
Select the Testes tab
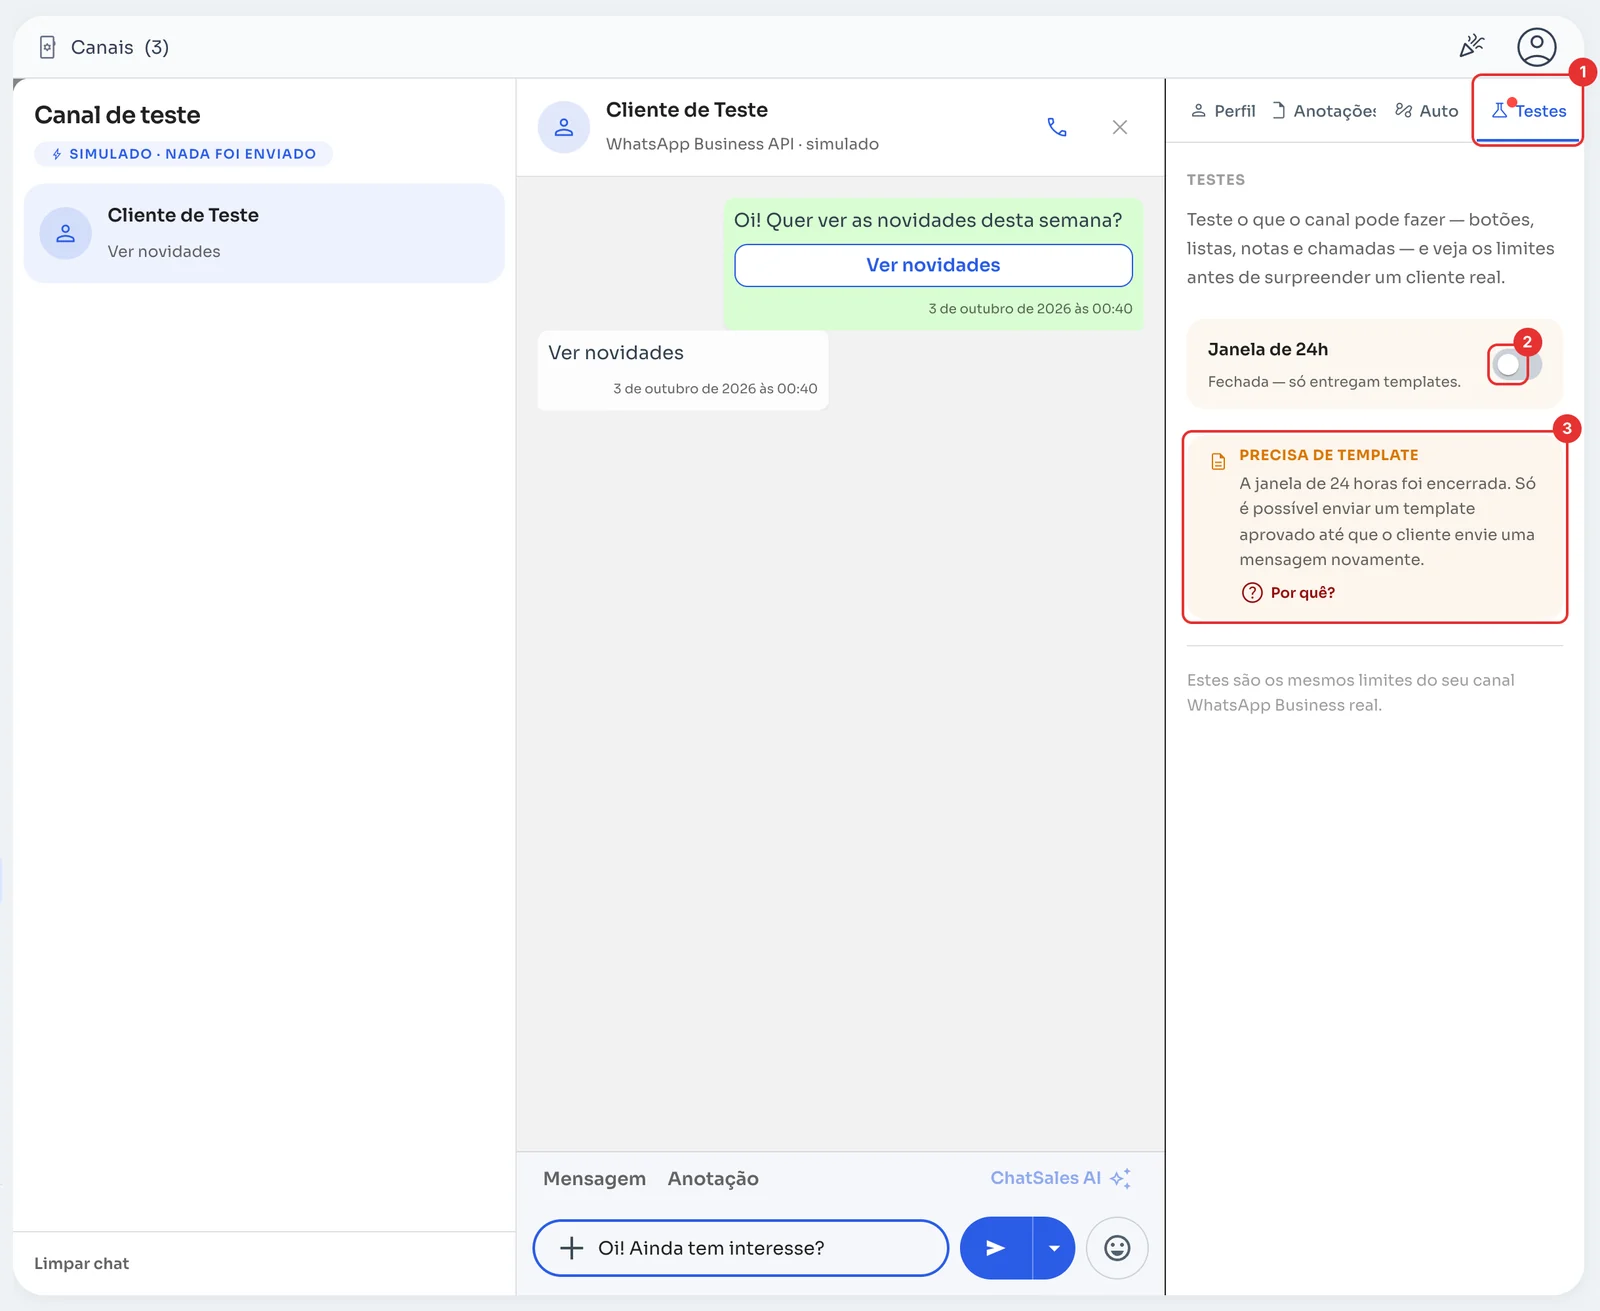coord(1528,111)
